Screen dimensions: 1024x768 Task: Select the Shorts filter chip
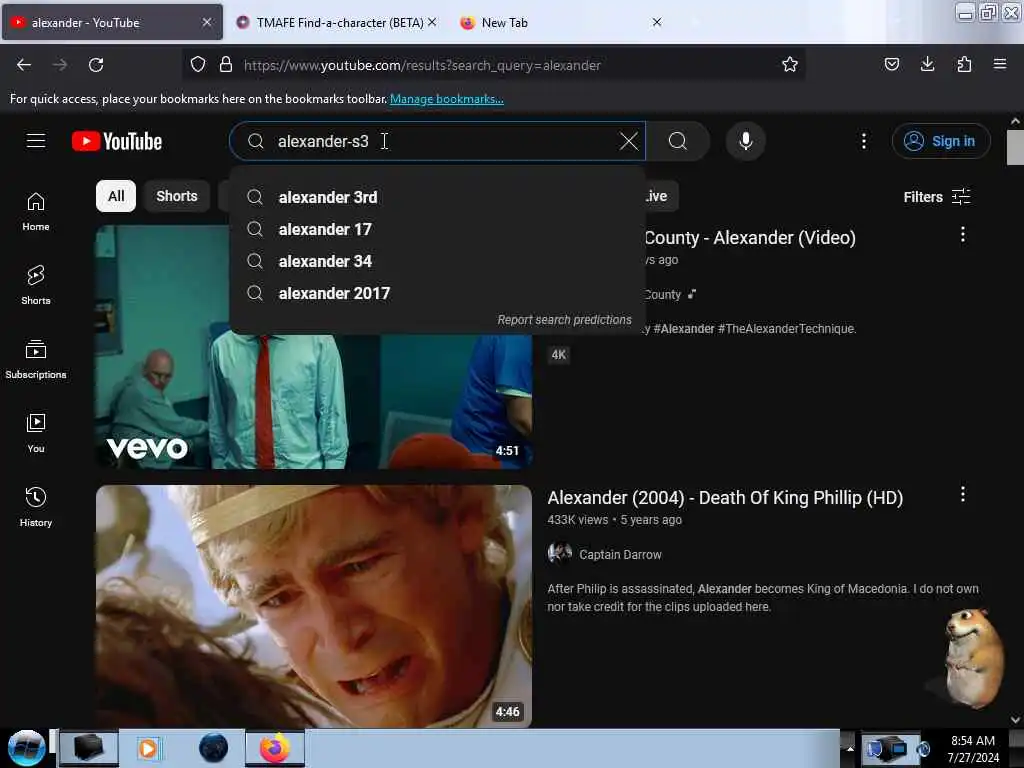click(176, 196)
